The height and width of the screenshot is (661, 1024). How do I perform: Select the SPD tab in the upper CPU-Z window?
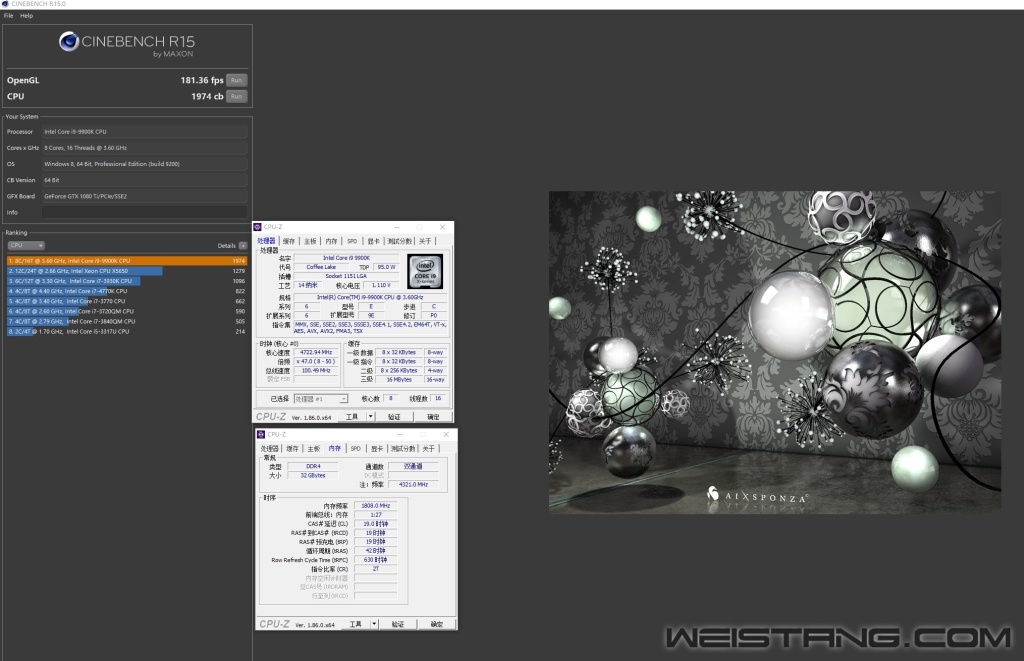click(x=352, y=241)
